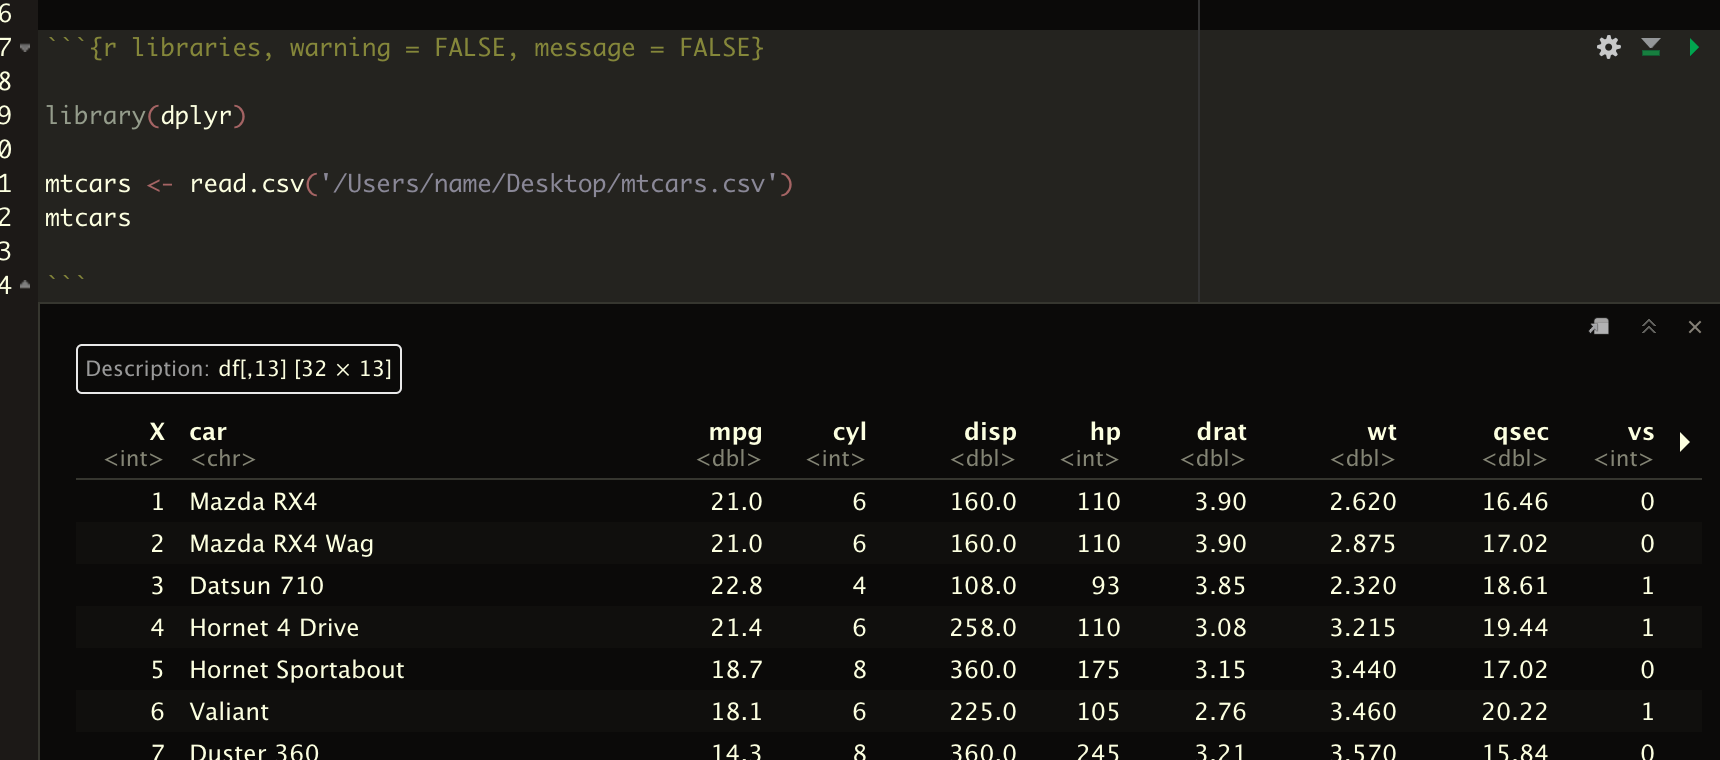Click the Valiant cell
1720x760 pixels.
229,712
